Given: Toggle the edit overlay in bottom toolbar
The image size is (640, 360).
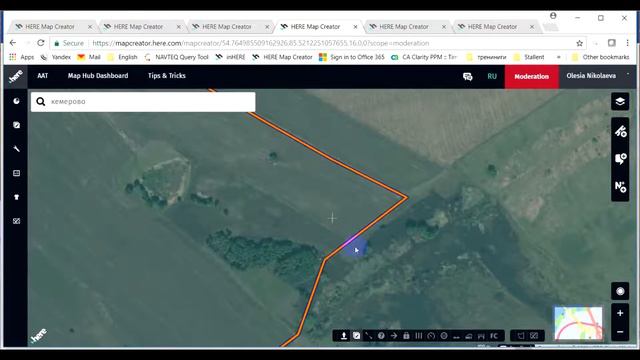Looking at the screenshot, I should click(x=356, y=336).
